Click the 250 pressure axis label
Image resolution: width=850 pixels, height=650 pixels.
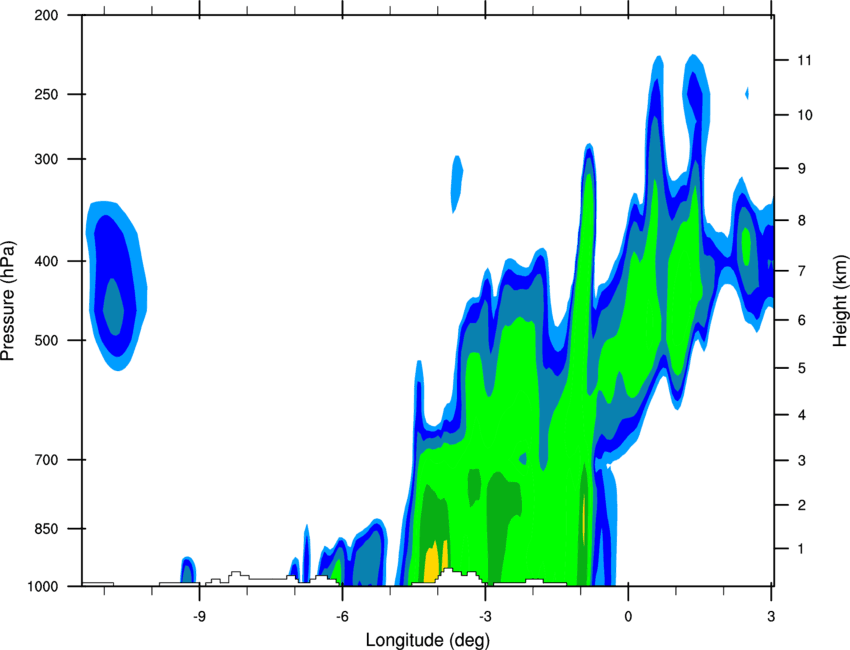(x=46, y=94)
